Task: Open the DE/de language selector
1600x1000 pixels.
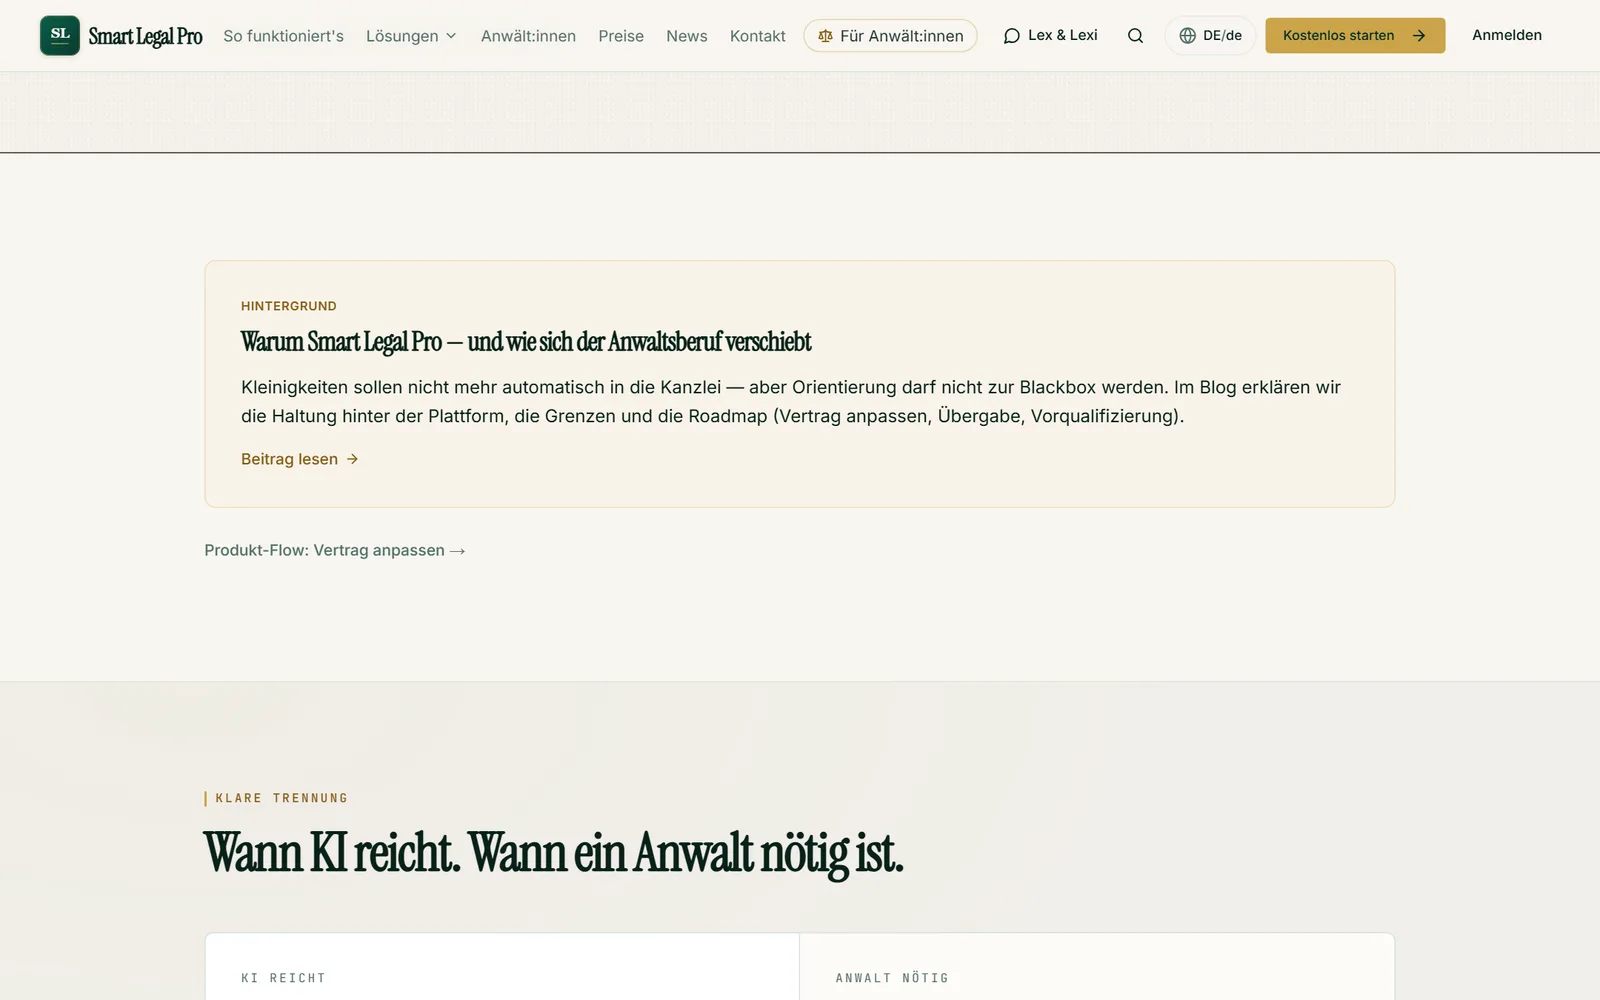Action: (x=1210, y=36)
